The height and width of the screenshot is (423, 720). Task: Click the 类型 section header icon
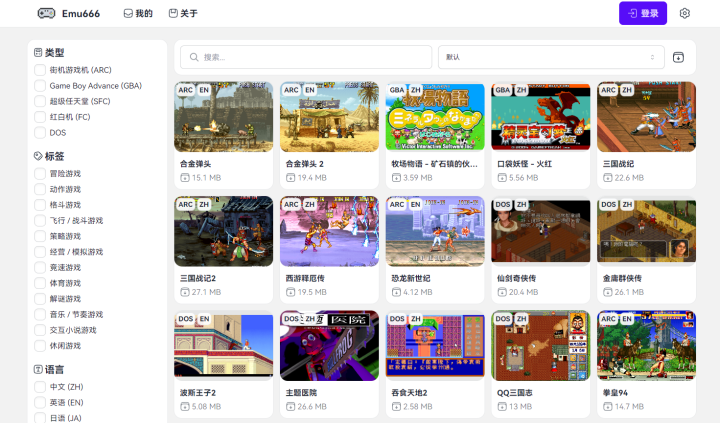click(38, 52)
